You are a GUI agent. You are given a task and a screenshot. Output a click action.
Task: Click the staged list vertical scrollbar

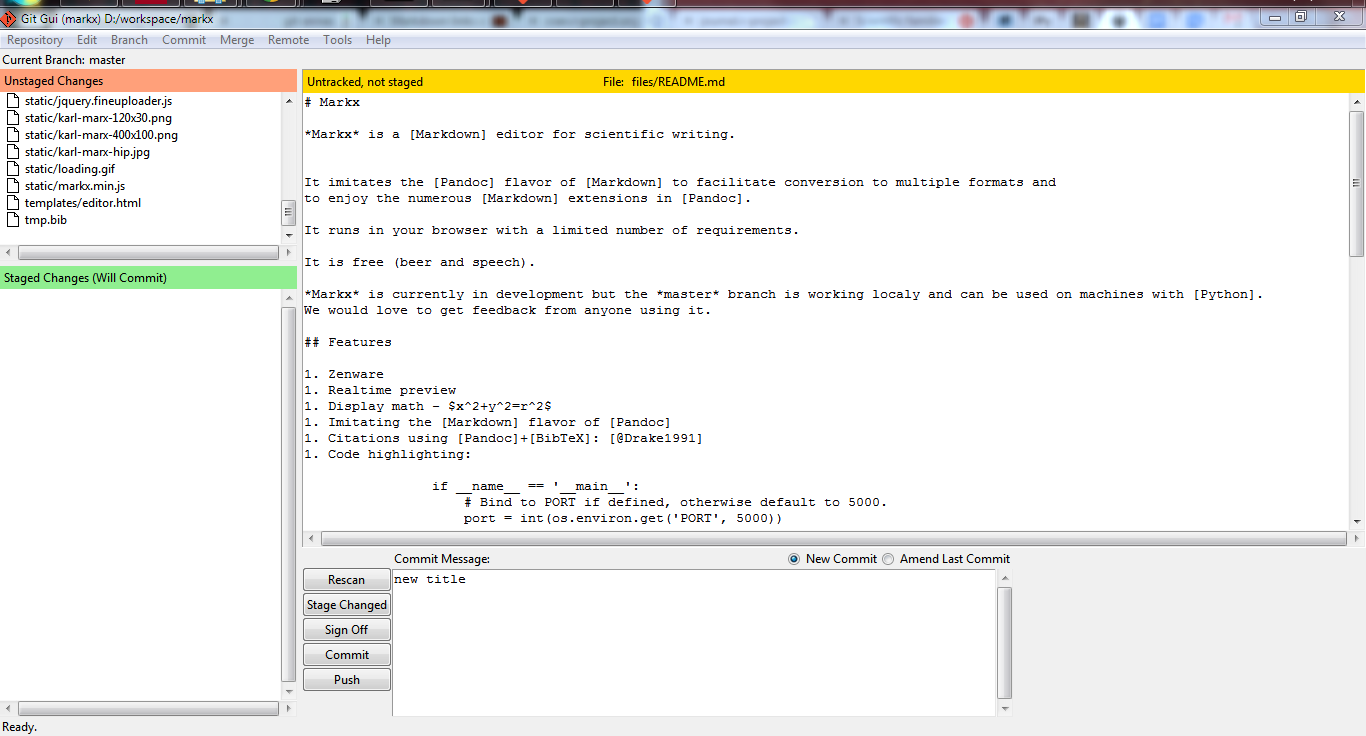pos(289,495)
